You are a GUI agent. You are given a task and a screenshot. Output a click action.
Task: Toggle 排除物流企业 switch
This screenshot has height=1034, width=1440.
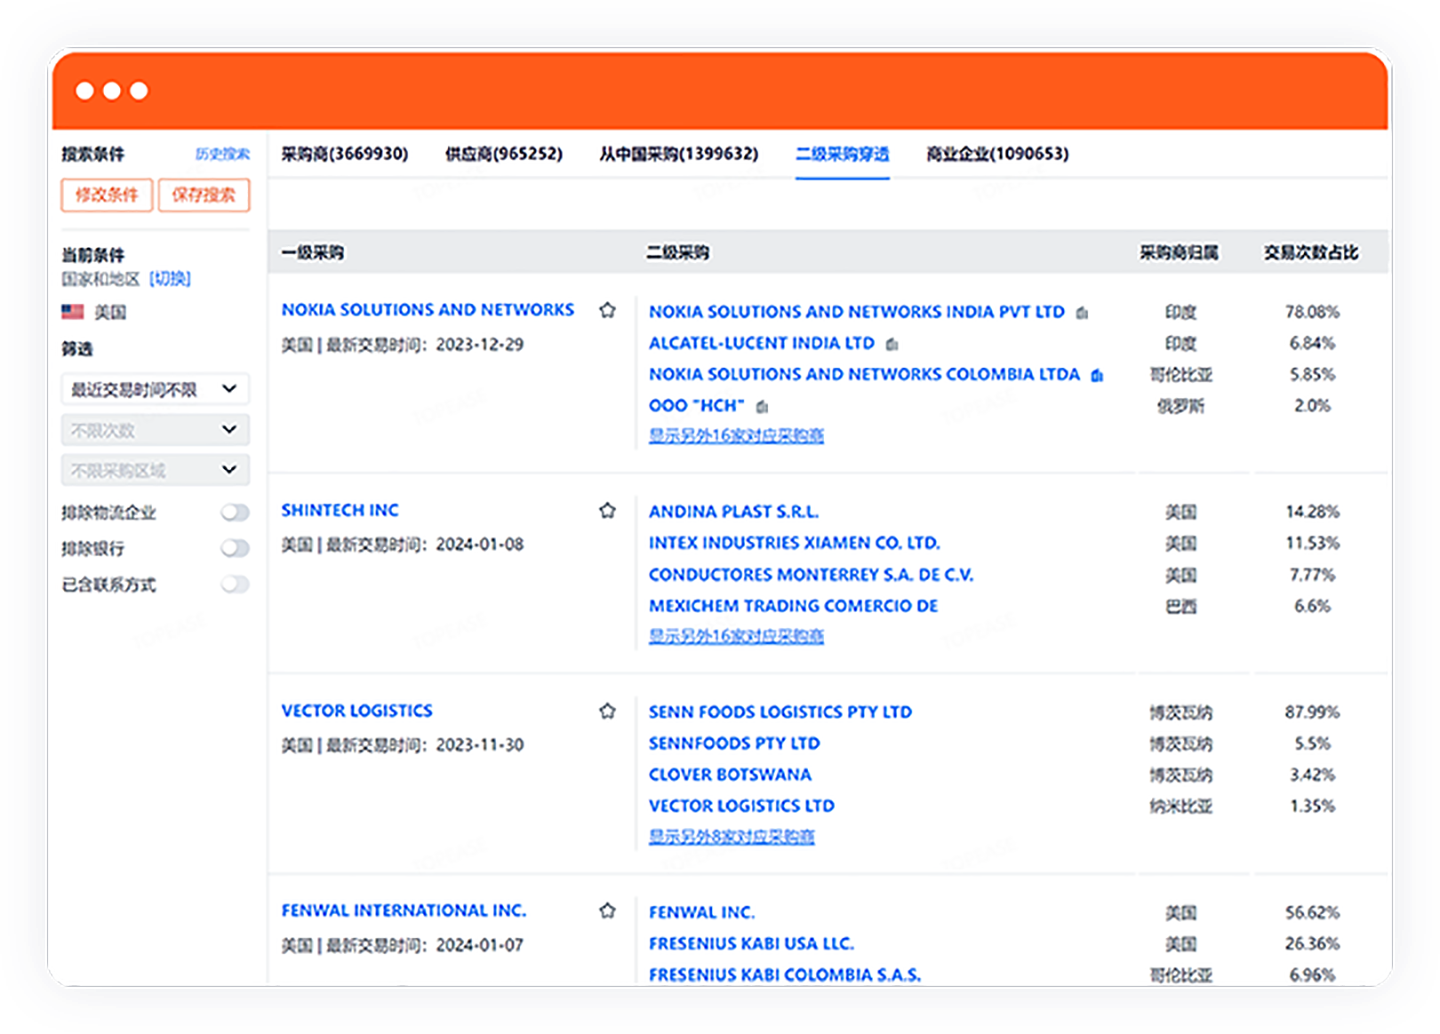(235, 512)
